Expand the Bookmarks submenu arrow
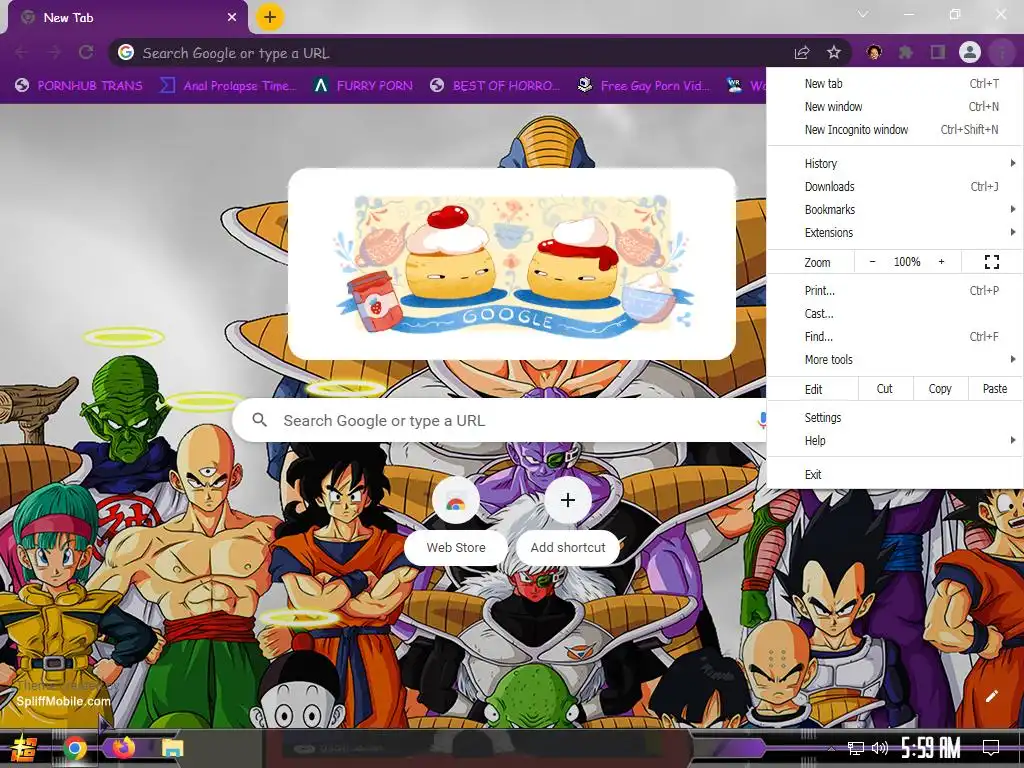The height and width of the screenshot is (768, 1024). [x=1012, y=210]
